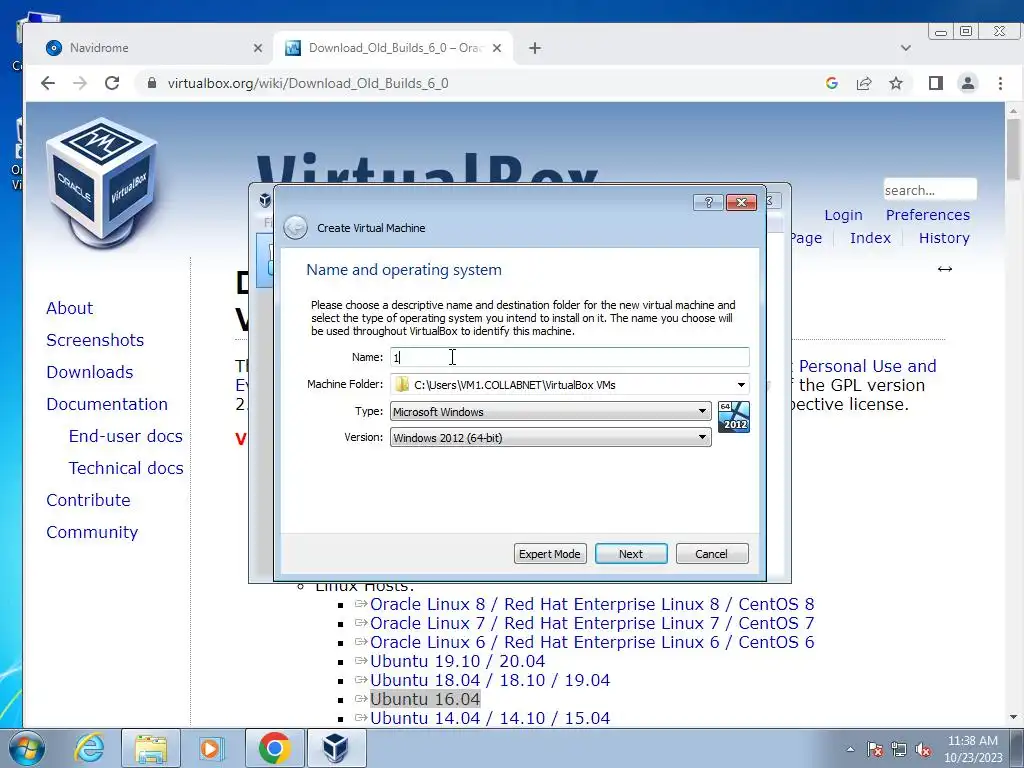
Task: Click the History link
Action: 944,238
